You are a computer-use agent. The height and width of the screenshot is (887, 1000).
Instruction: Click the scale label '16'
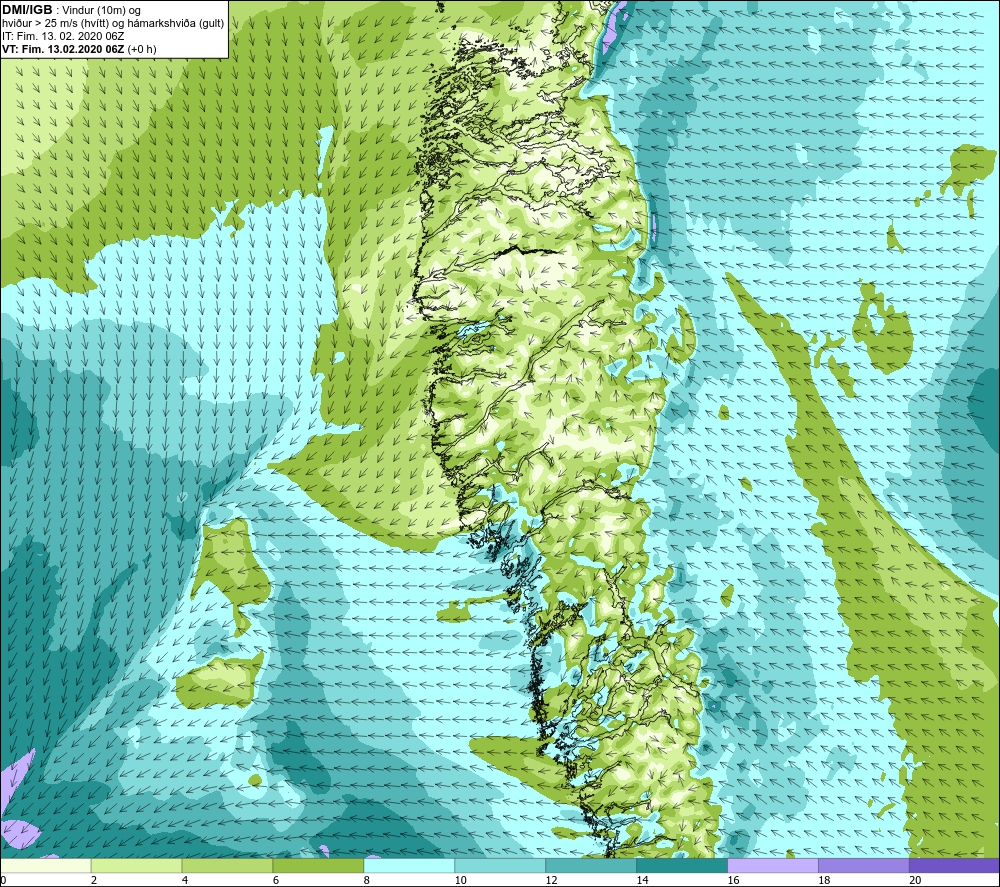click(x=733, y=880)
